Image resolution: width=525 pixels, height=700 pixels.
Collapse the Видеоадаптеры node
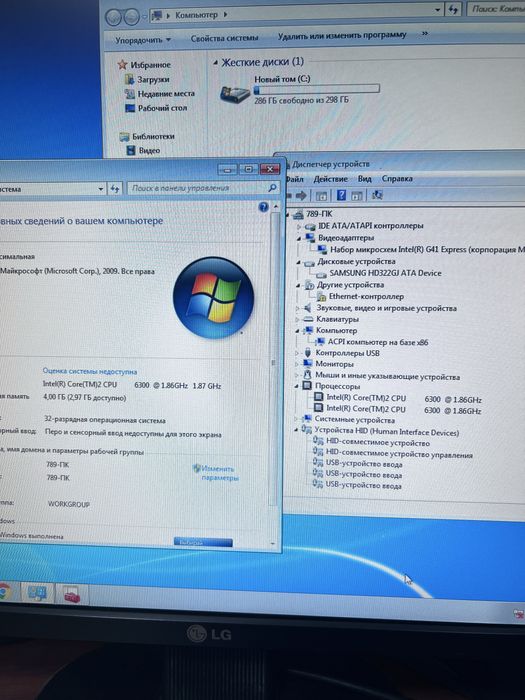click(298, 238)
